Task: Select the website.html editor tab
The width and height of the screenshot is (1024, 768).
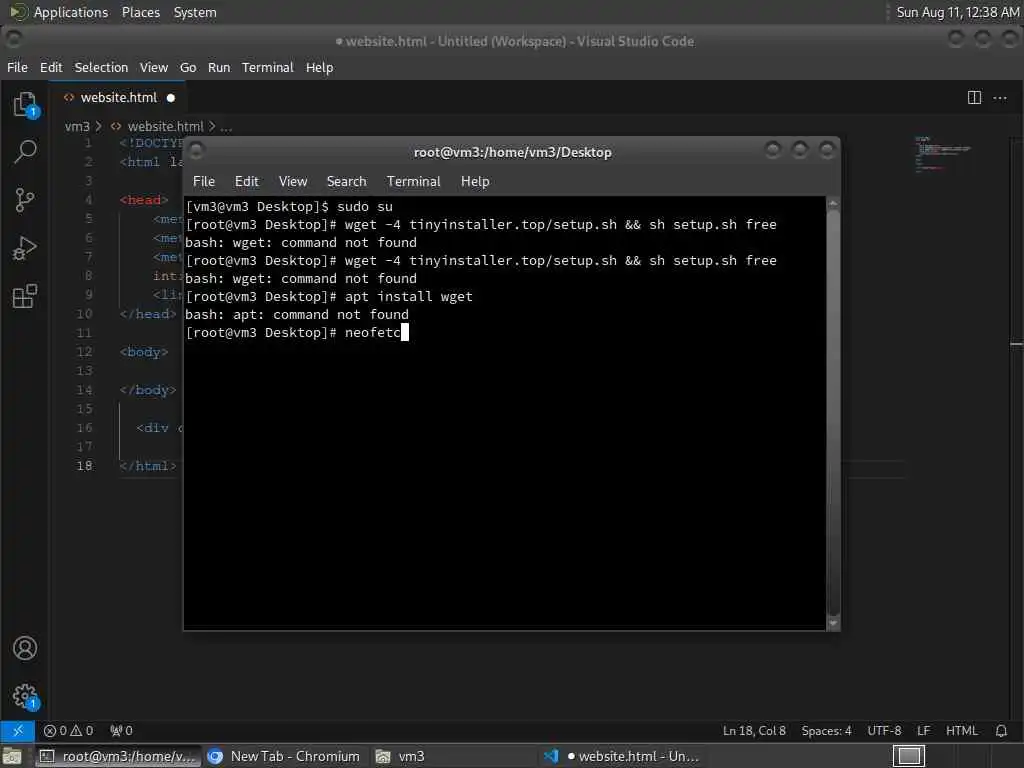Action: tap(119, 98)
